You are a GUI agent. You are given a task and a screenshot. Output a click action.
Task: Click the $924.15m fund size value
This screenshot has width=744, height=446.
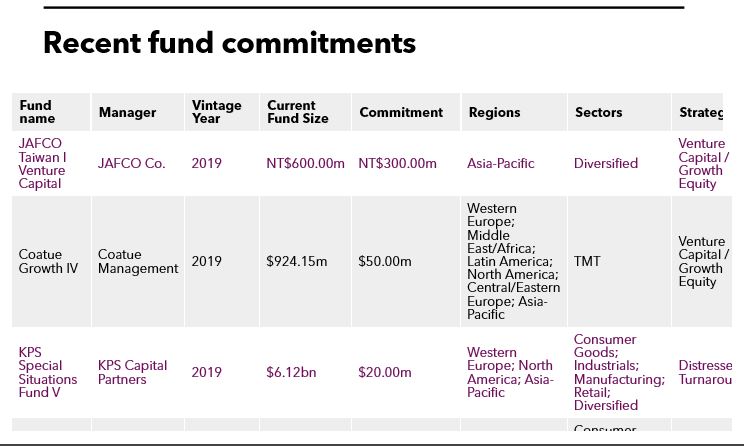click(296, 261)
